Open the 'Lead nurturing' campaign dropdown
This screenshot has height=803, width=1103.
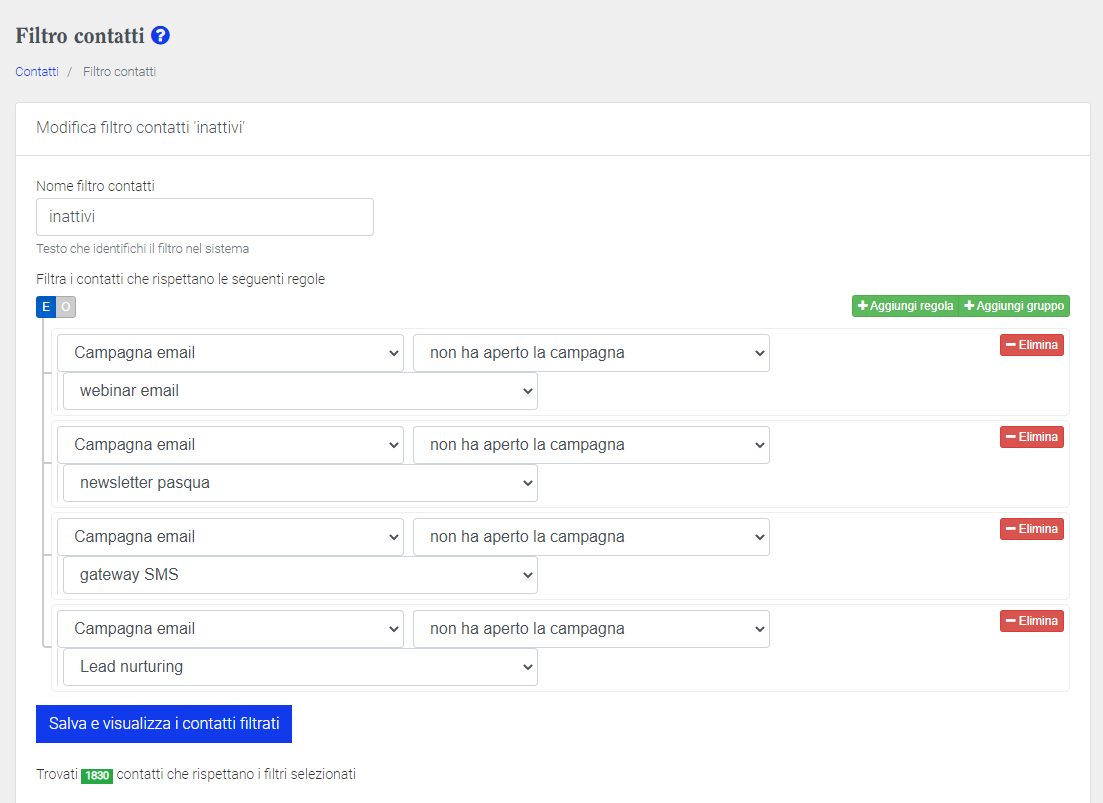coord(300,667)
